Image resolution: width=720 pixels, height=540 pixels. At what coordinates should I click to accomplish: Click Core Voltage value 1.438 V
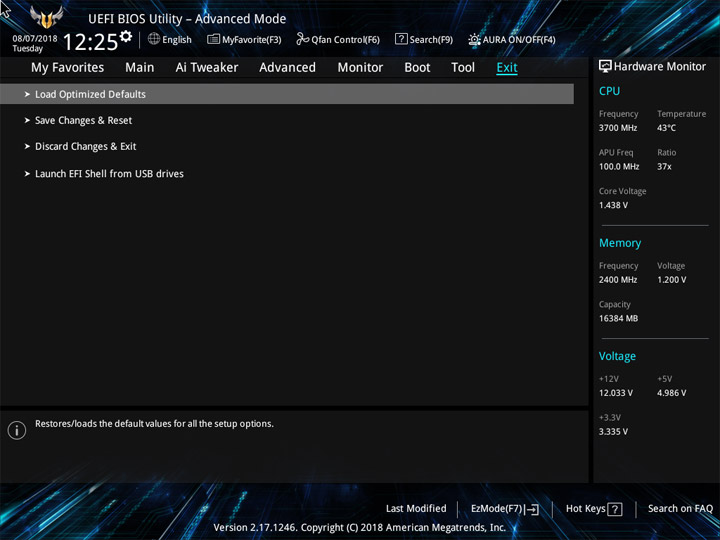[x=613, y=205]
